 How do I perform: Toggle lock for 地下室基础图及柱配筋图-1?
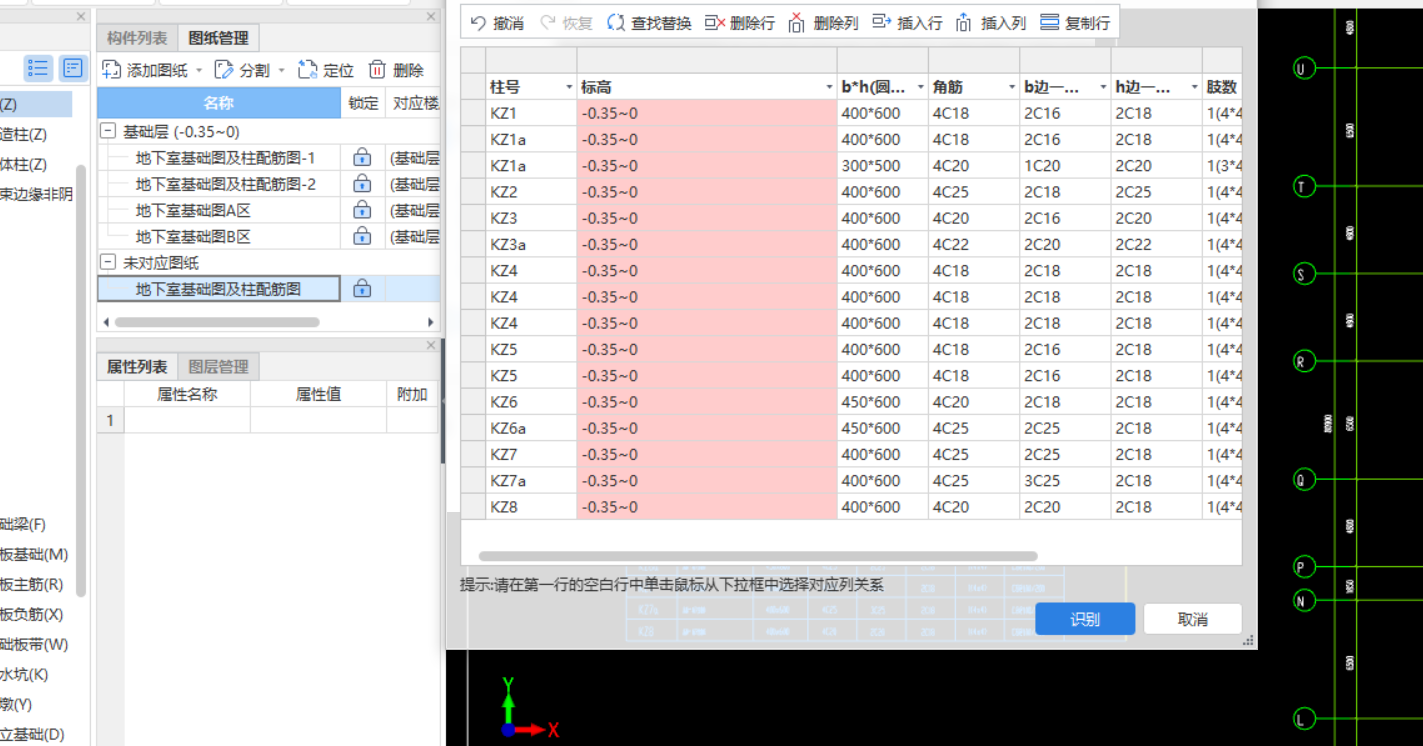coord(362,157)
